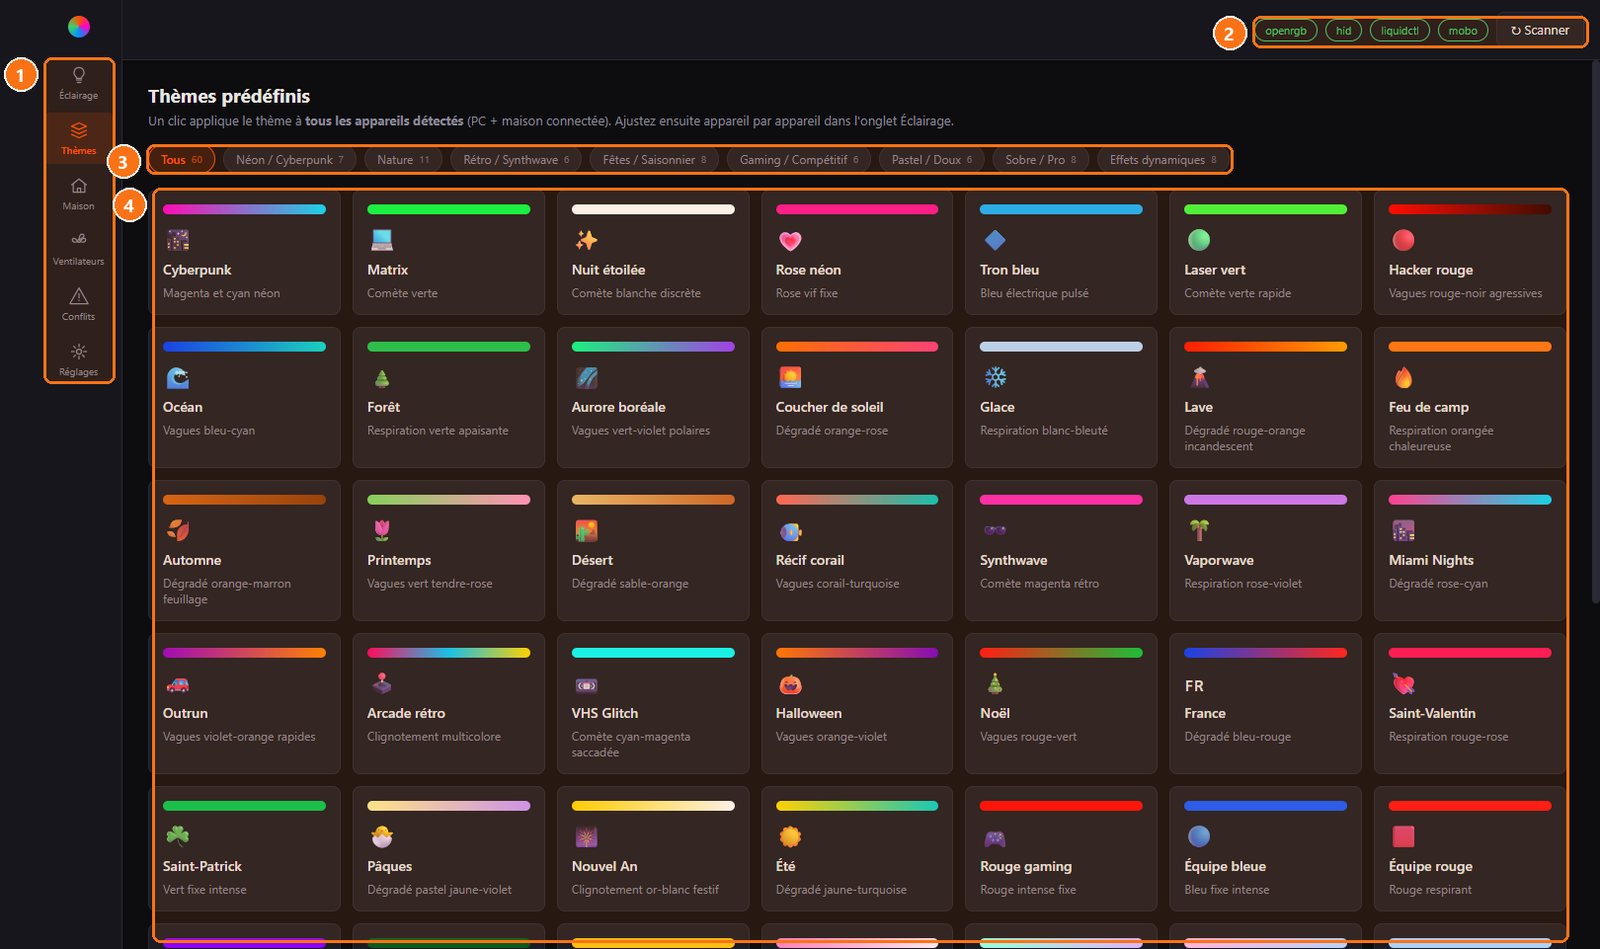Screen dimensions: 1600x949
Task: Click the Tron bleu diamond icon
Action: (995, 240)
